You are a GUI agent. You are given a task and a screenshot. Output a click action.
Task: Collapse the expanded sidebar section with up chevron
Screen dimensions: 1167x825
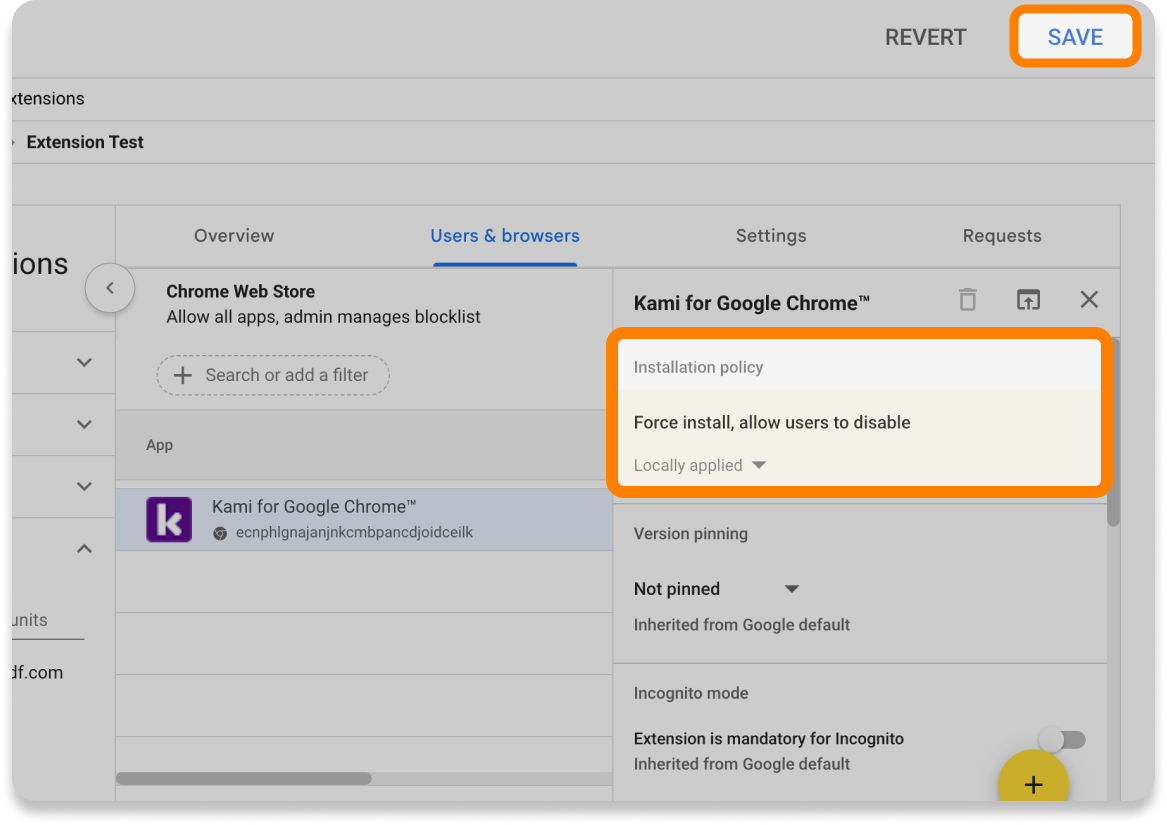[84, 549]
